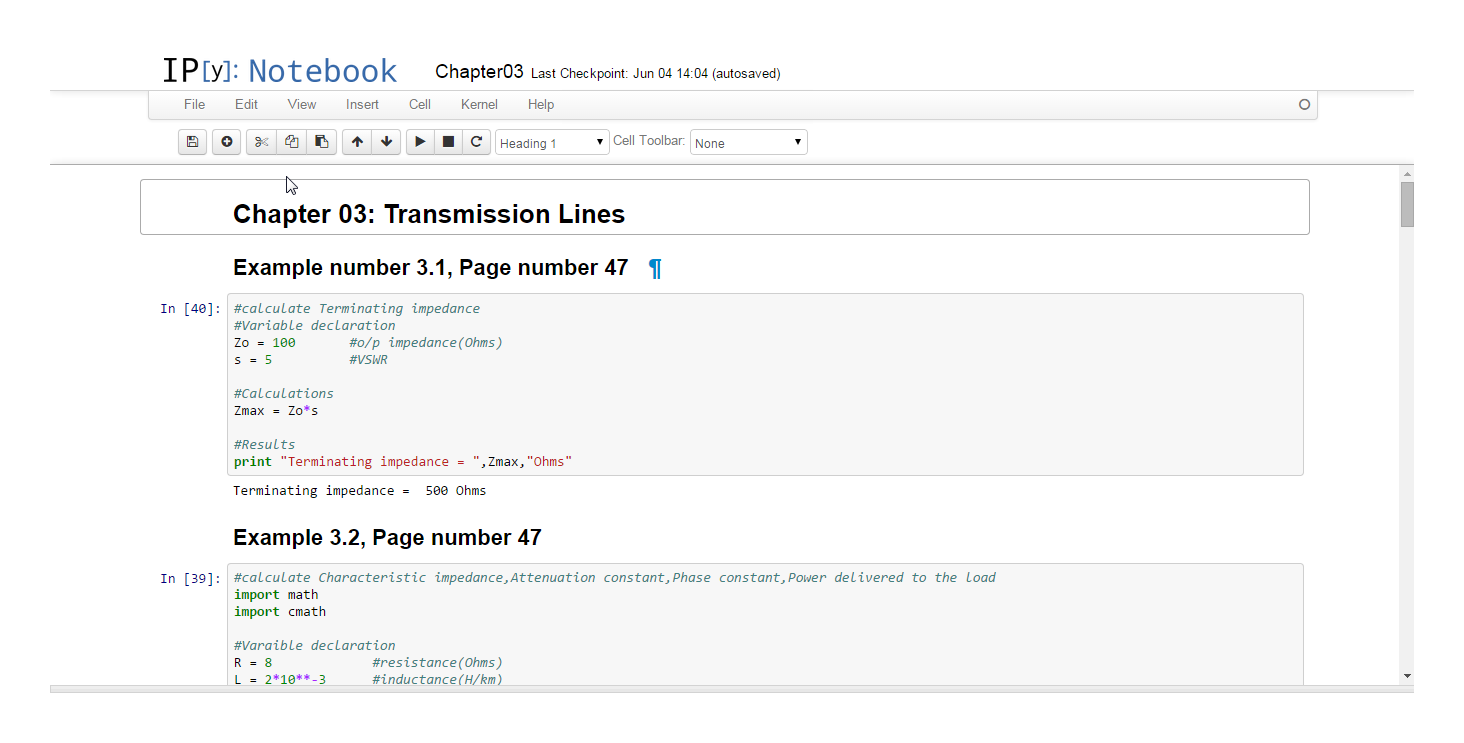This screenshot has height=743, width=1464.
Task: Click the pilcrow anchor link beside Example 3.1
Action: pos(655,268)
